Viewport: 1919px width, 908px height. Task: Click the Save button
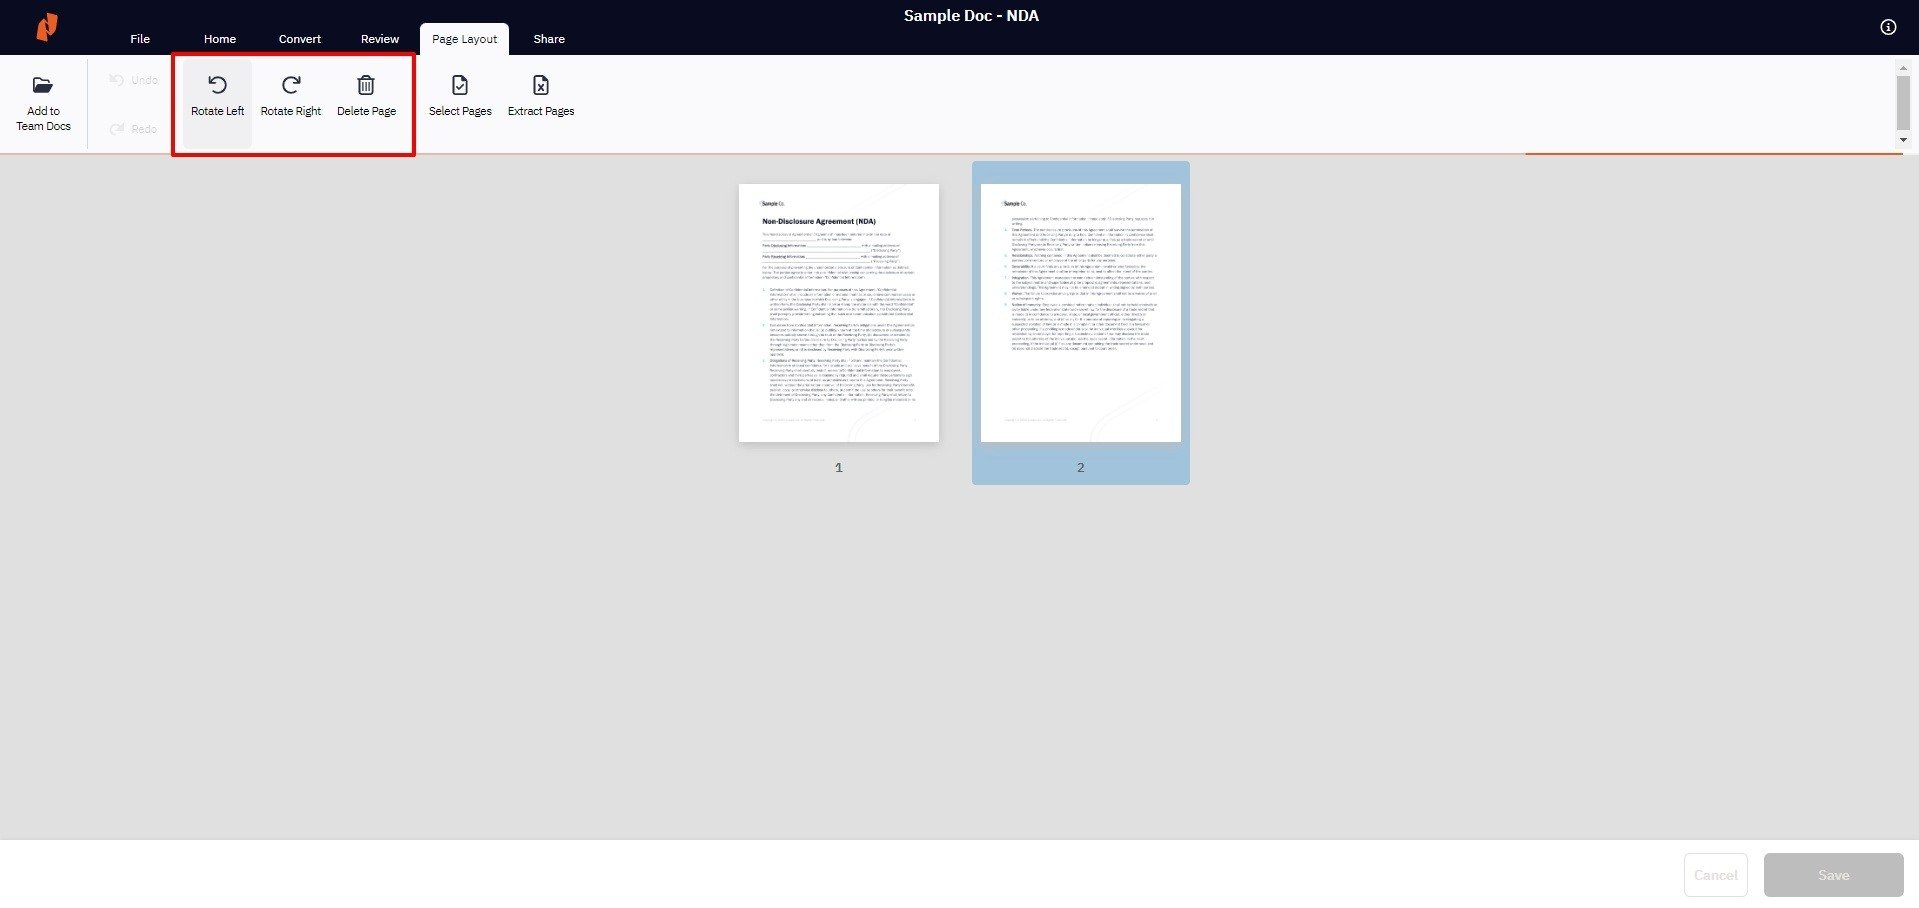tap(1832, 874)
